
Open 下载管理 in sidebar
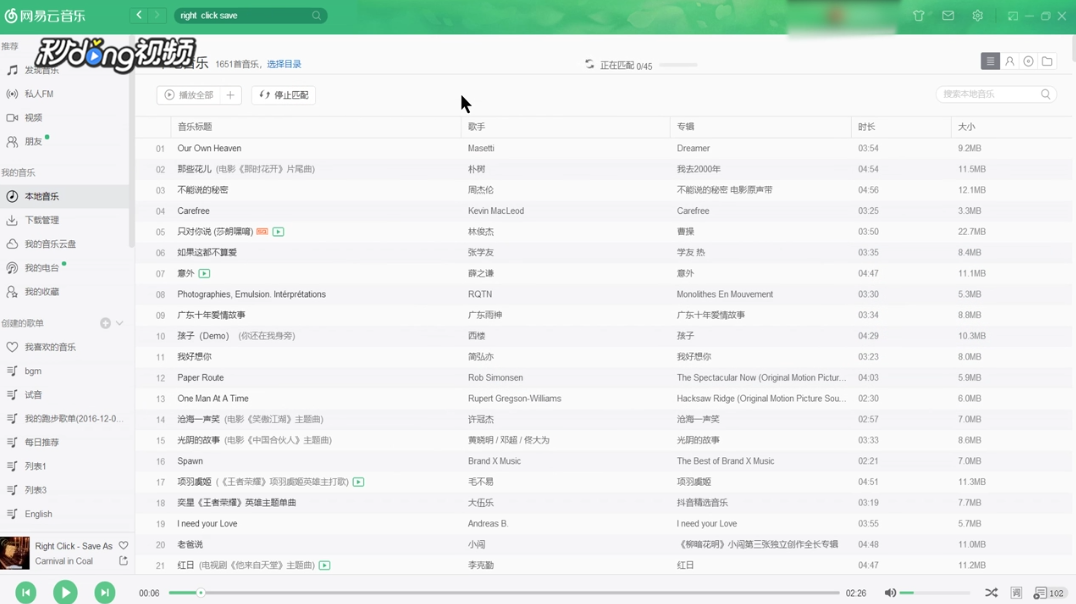[65, 220]
